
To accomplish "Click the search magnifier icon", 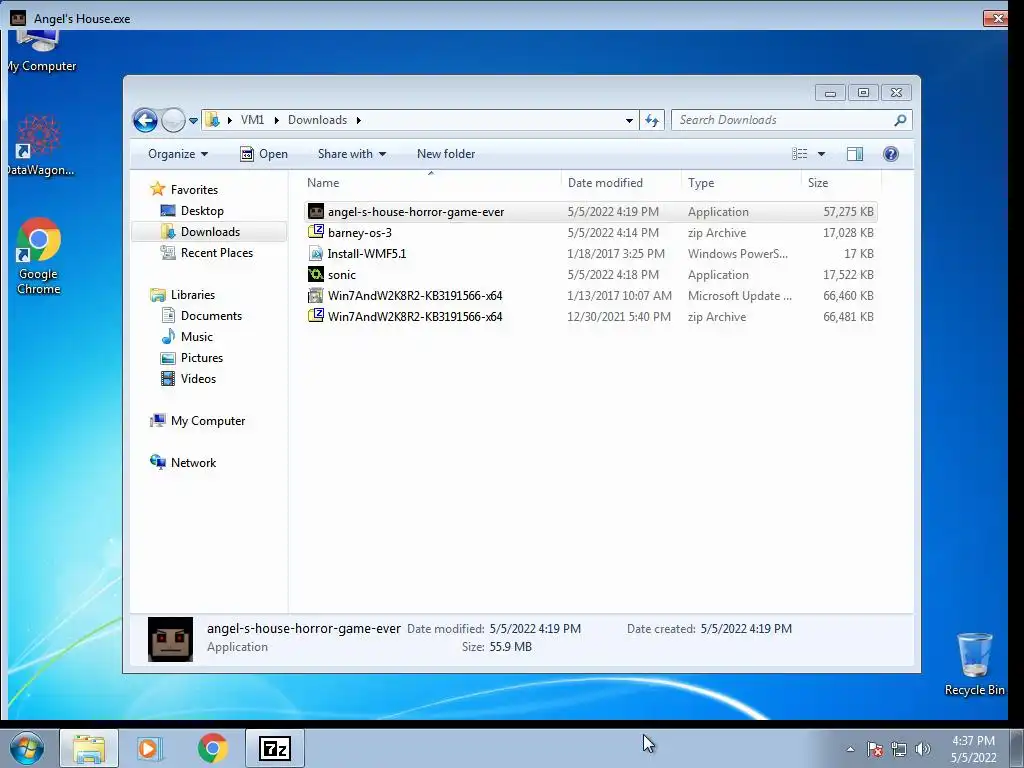I will coord(900,120).
